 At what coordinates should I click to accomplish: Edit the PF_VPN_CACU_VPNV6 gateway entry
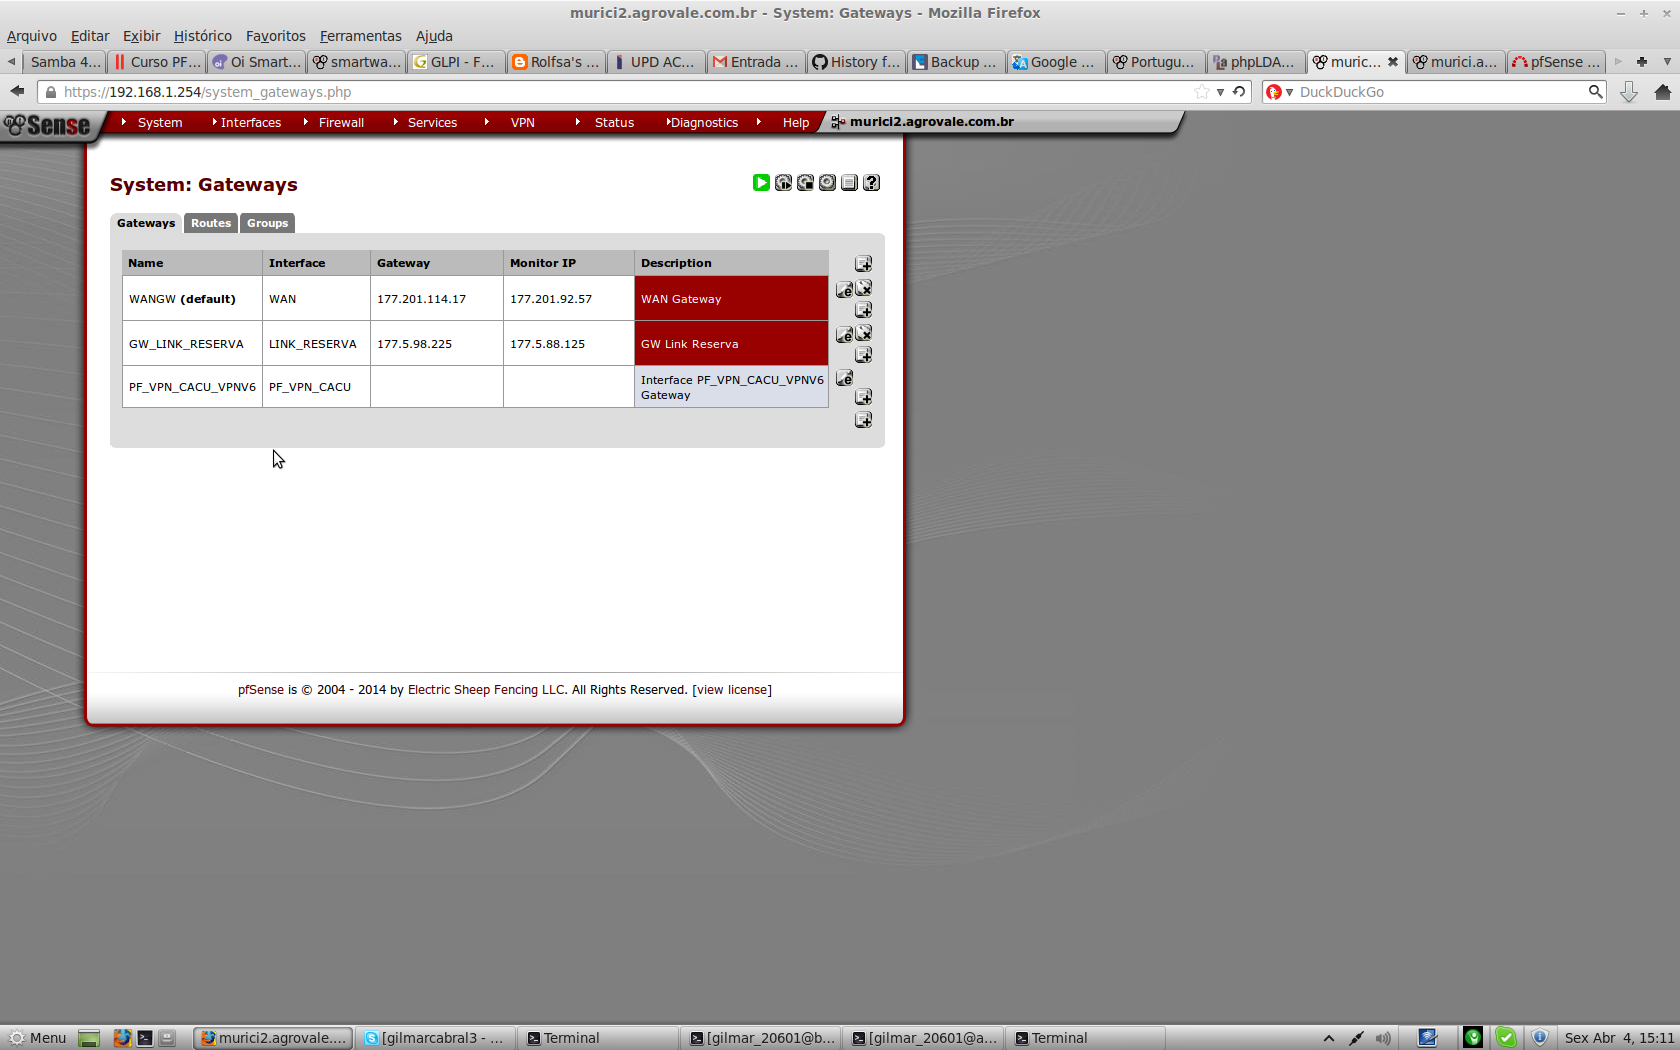[844, 378]
